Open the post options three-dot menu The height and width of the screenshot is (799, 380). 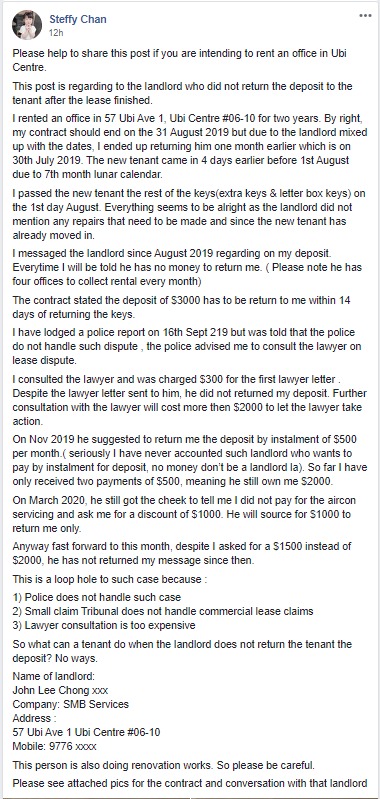tap(365, 16)
